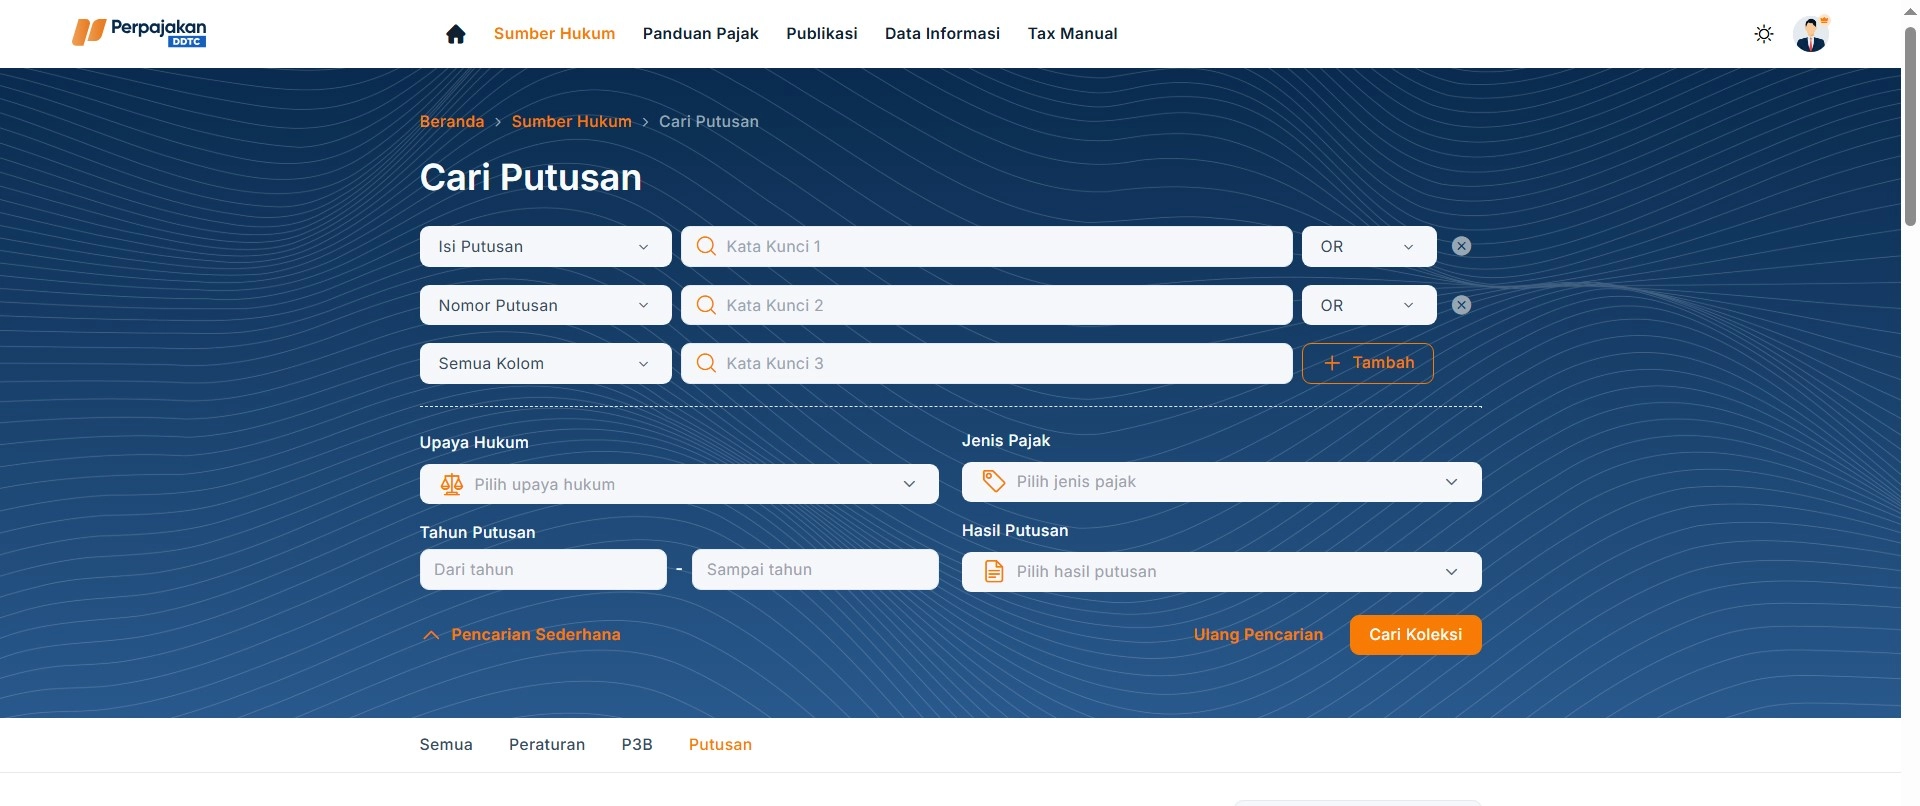Click the search icon in Kata Kunci 1
This screenshot has height=806, width=1920.
click(706, 247)
